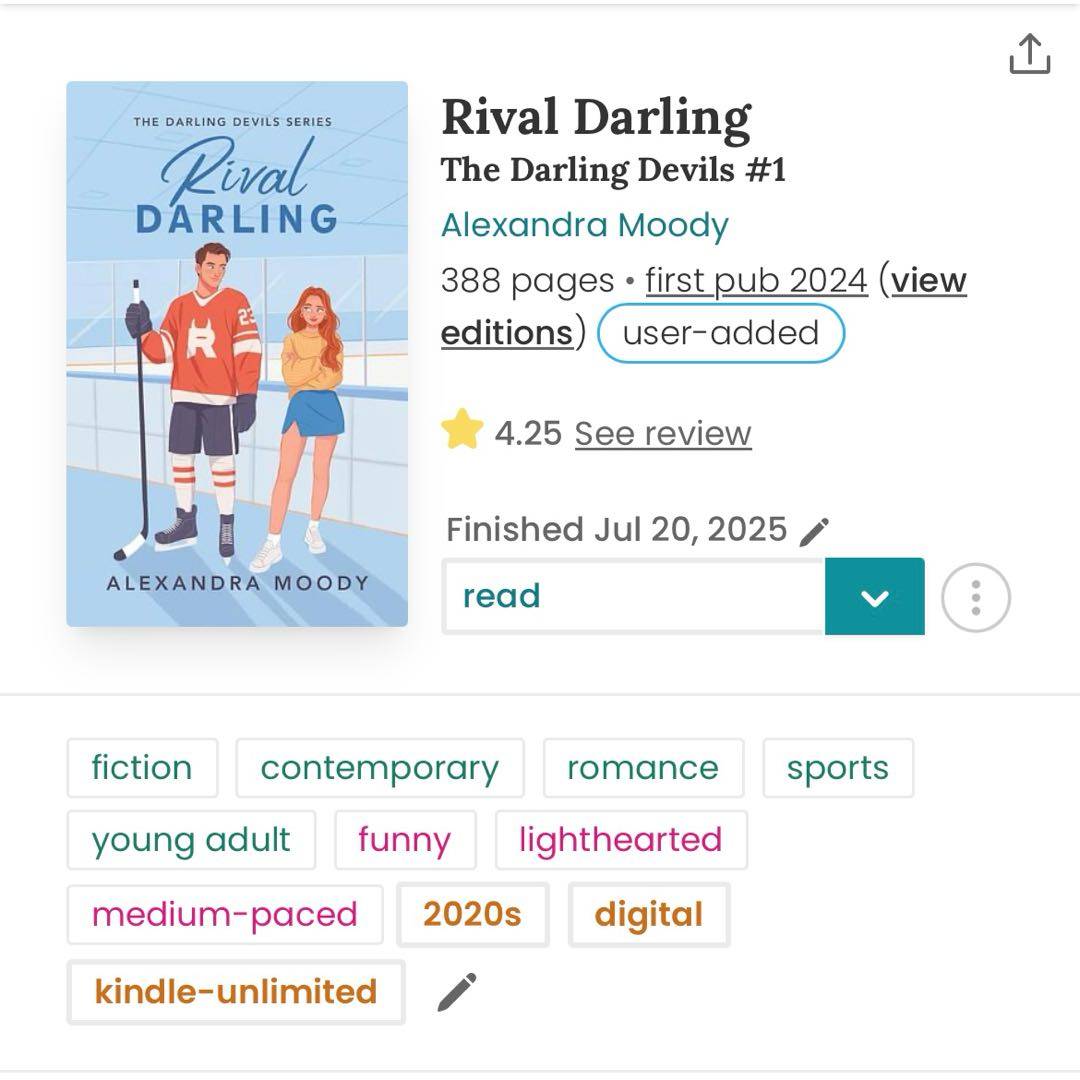The width and height of the screenshot is (1080, 1080).
Task: Click the 'user-added' badge
Action: pos(720,333)
